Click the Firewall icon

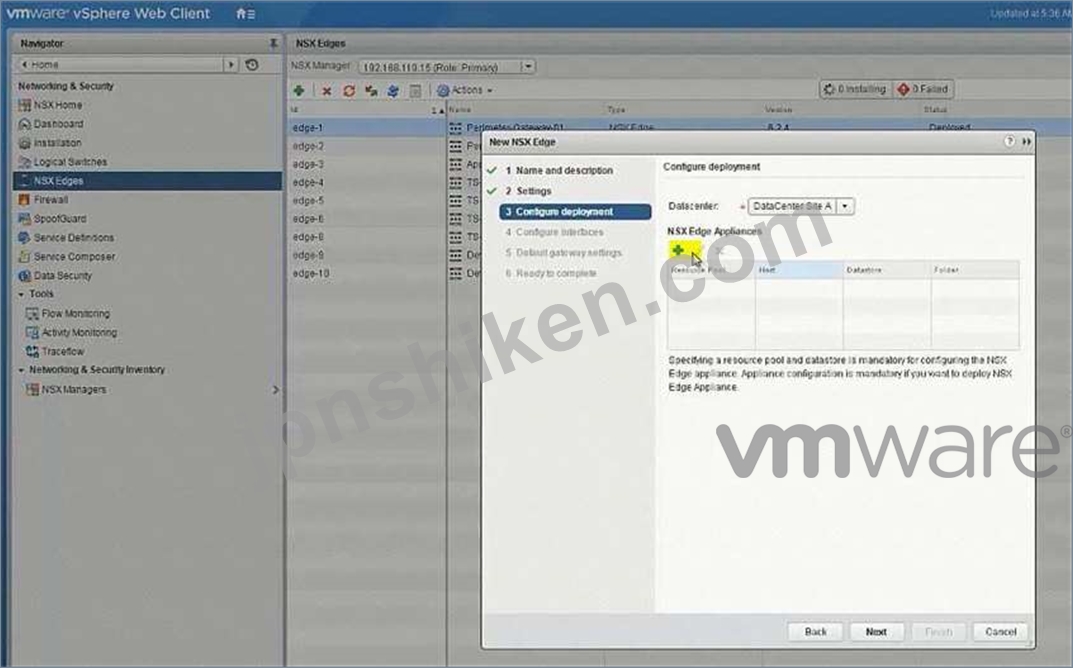point(25,200)
